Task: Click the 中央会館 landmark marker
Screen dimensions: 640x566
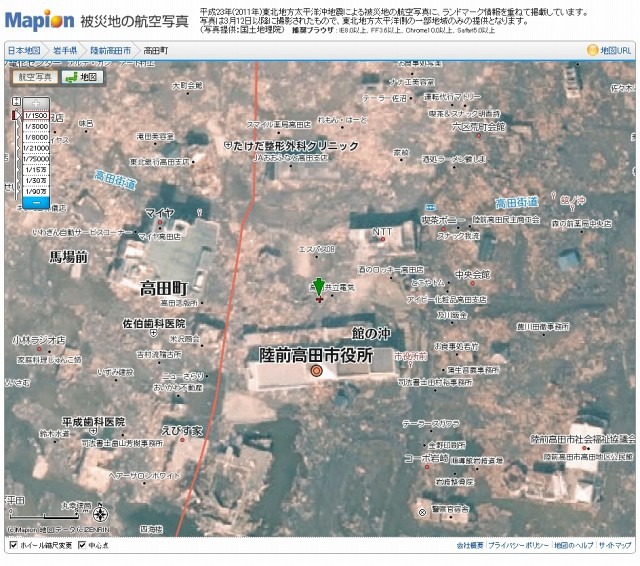Action: tap(472, 284)
